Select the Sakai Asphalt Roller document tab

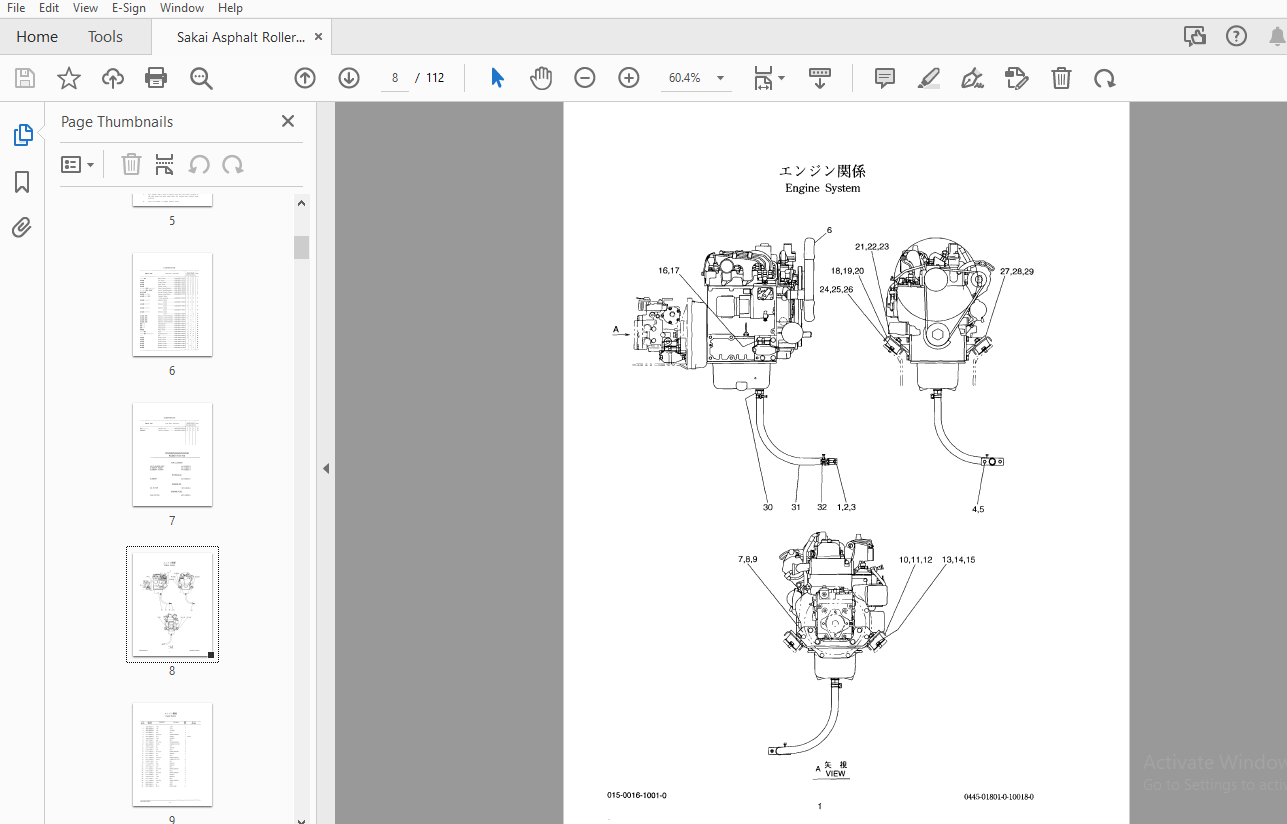coord(240,37)
